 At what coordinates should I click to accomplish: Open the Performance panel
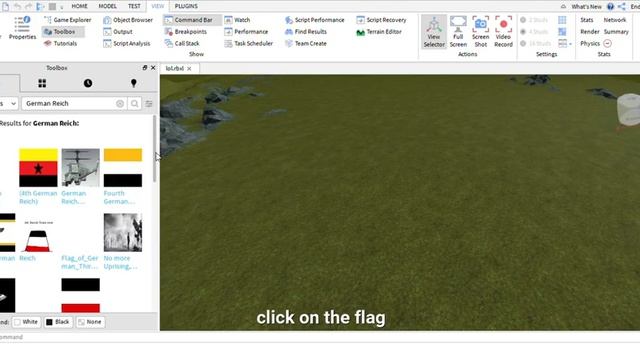click(x=246, y=31)
